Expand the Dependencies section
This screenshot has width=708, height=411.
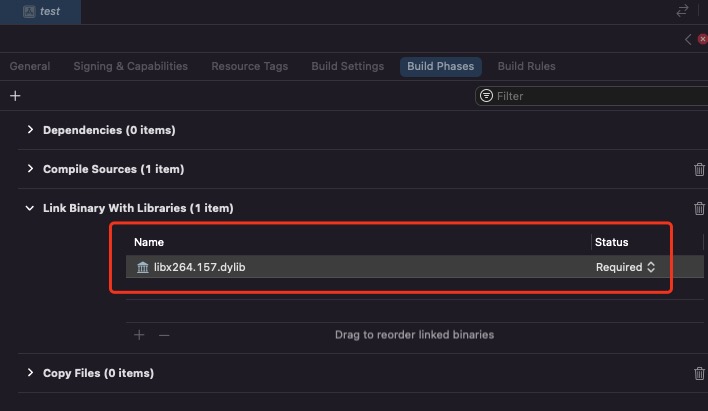click(x=31, y=130)
